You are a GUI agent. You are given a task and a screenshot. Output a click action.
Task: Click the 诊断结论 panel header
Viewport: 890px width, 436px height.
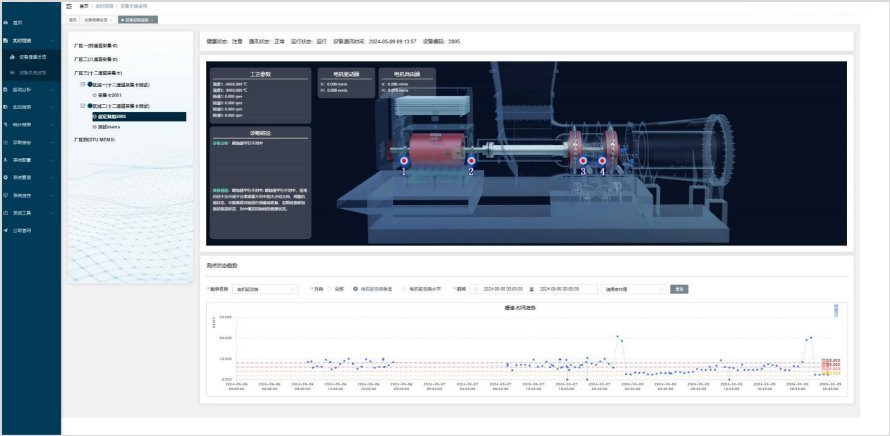[261, 133]
